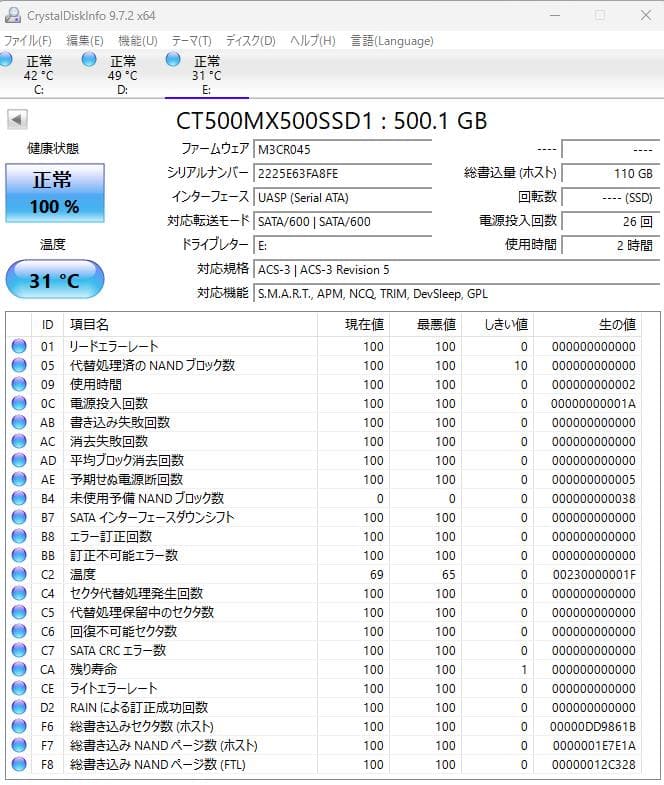Click status icon of row C4 セクタ代替処理発生回数
Screen dimensions: 664x785
pos(19,593)
